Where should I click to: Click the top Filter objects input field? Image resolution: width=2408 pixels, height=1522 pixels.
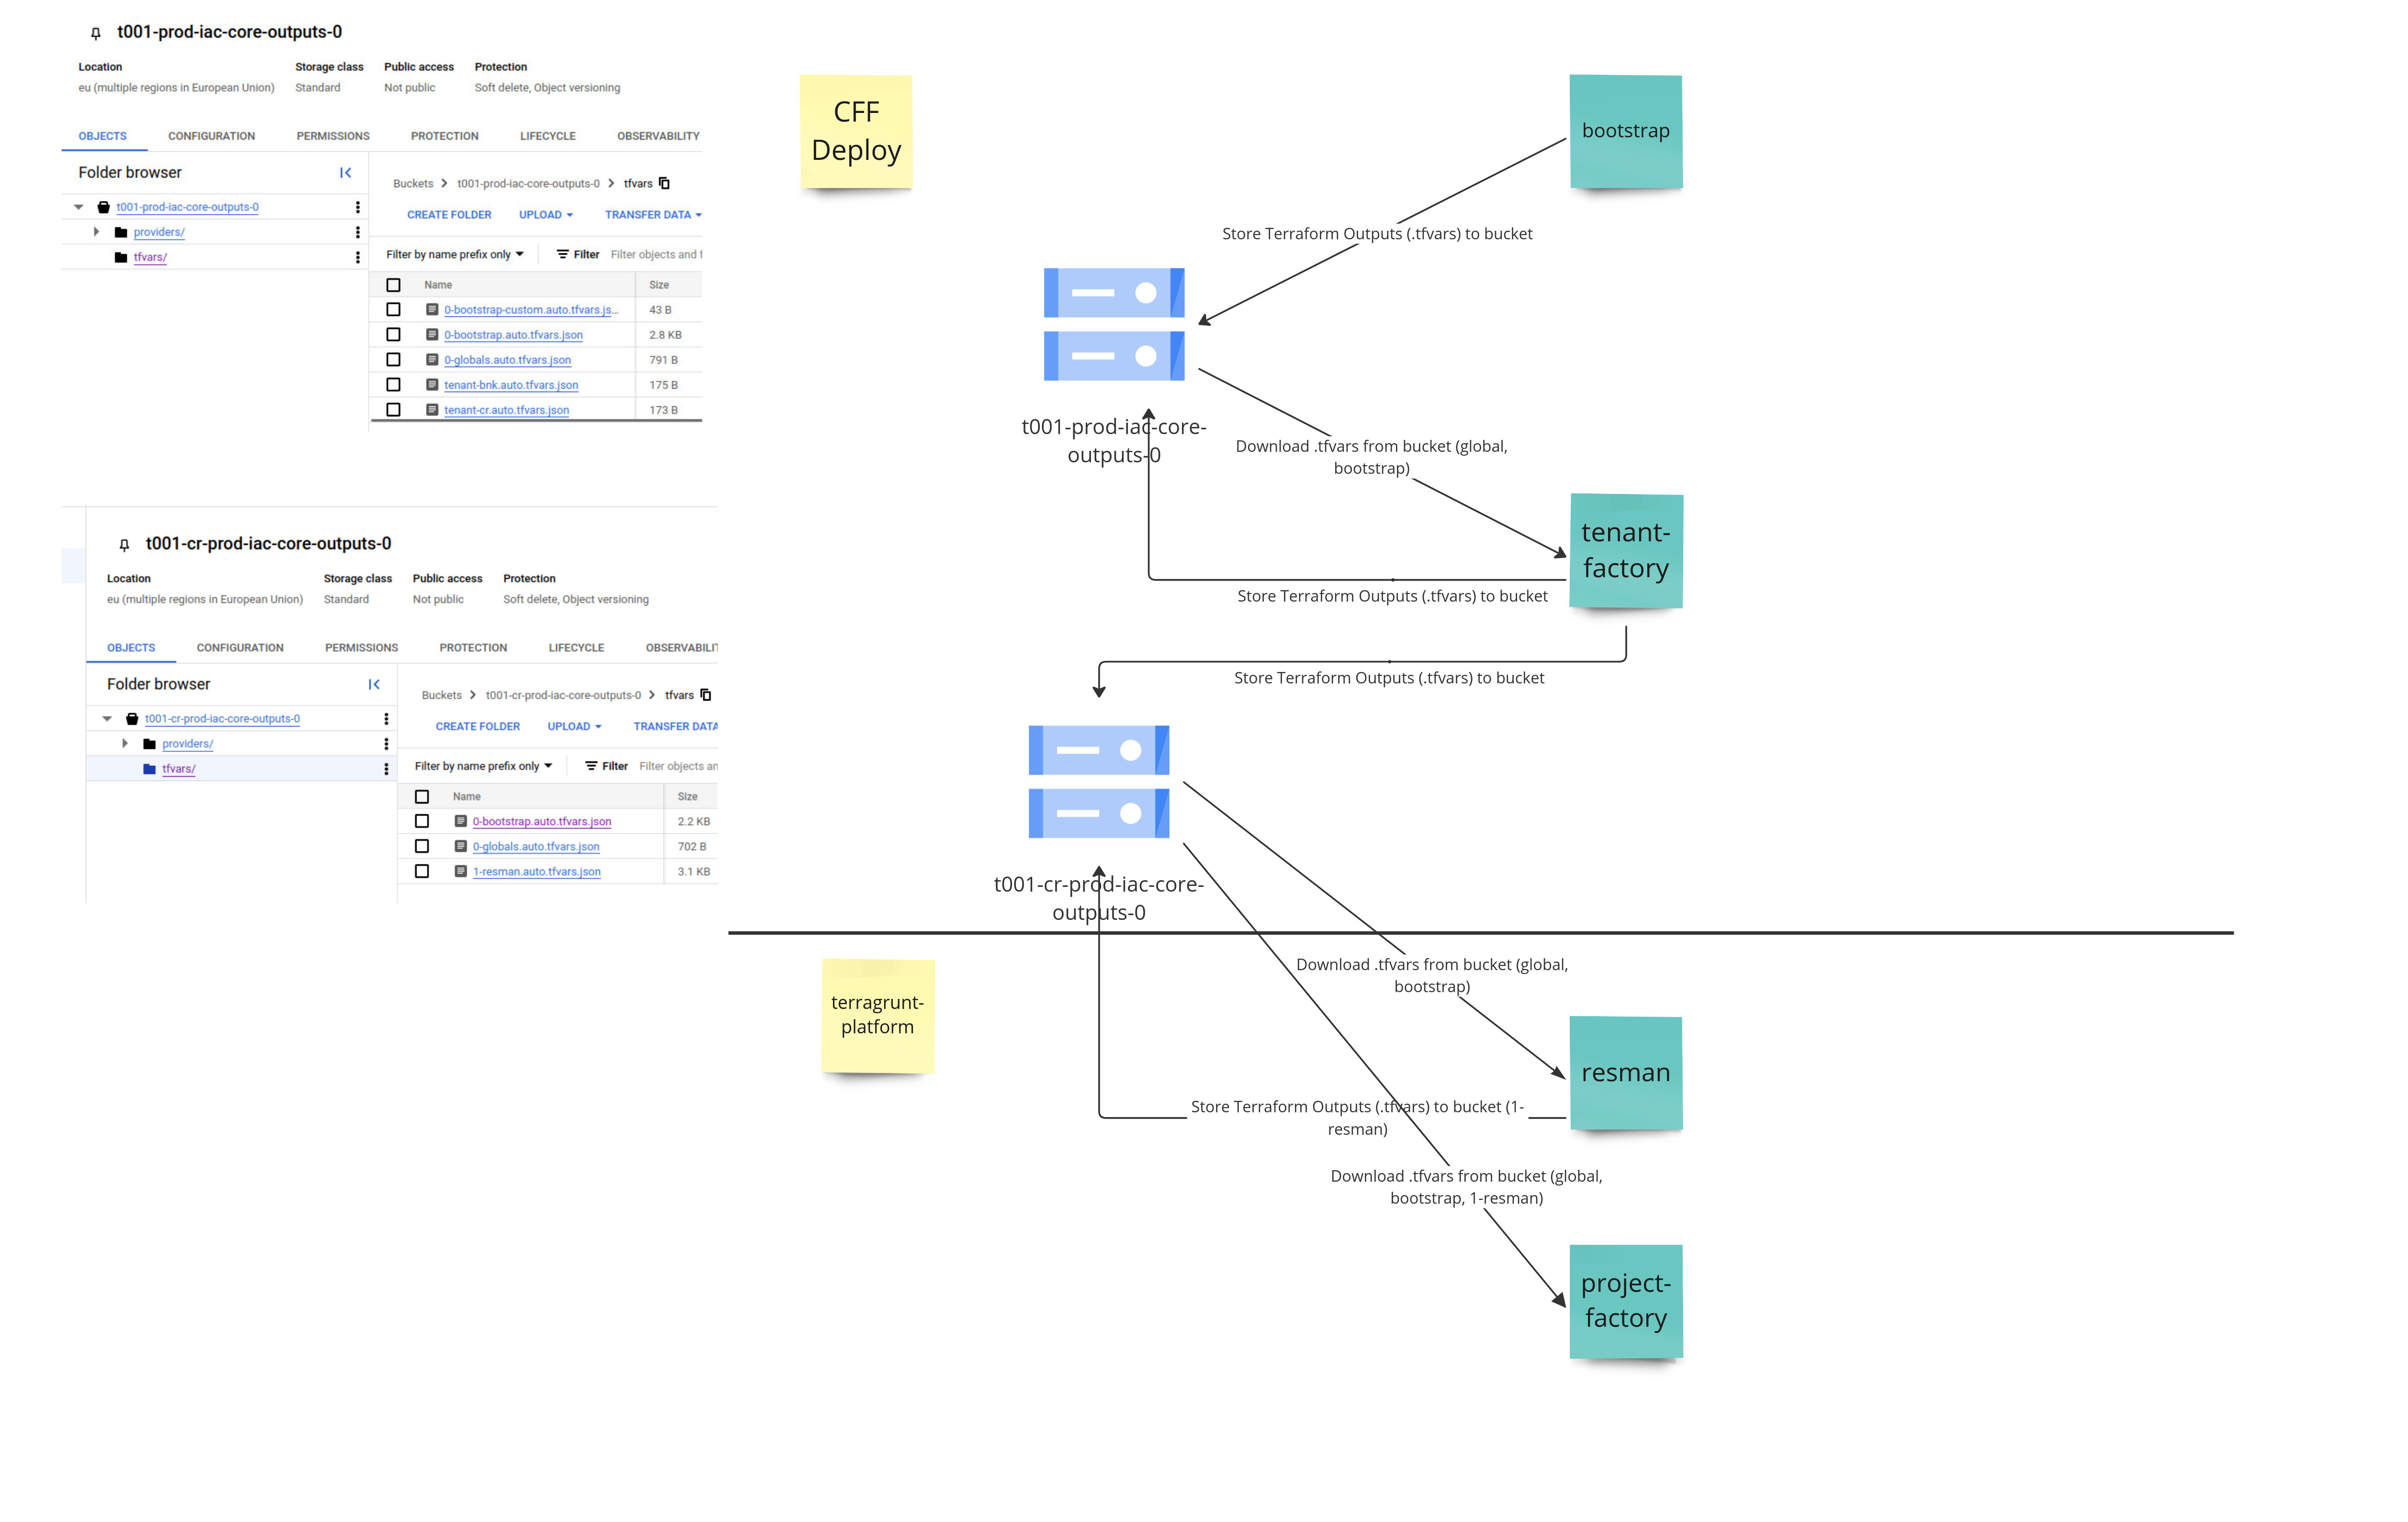[655, 255]
